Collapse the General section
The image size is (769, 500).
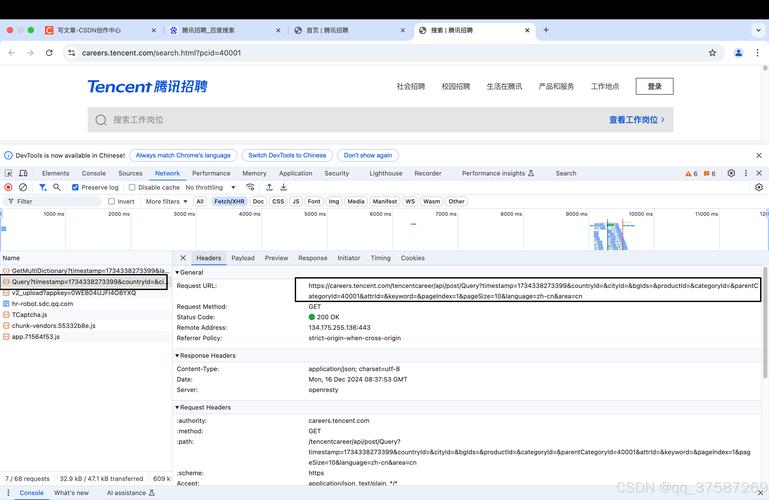tap(189, 272)
